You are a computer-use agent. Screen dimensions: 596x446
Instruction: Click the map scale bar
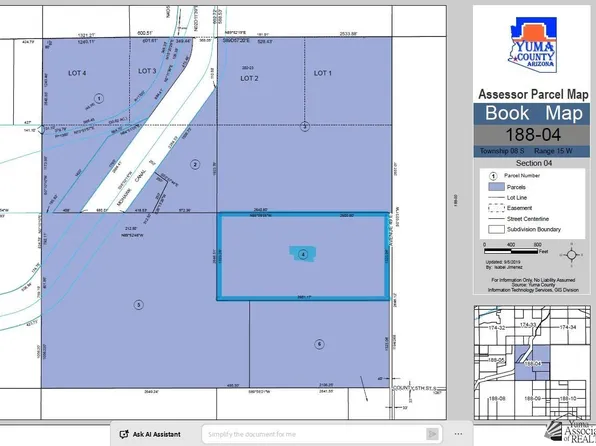pos(511,251)
